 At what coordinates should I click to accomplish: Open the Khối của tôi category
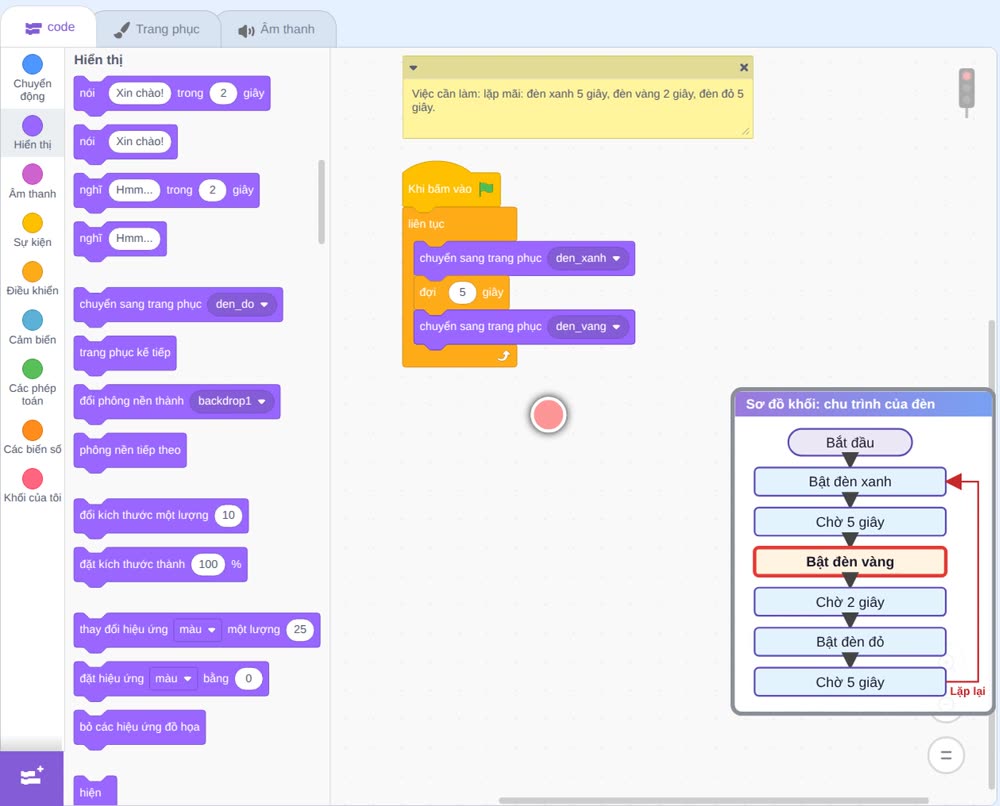tap(32, 486)
